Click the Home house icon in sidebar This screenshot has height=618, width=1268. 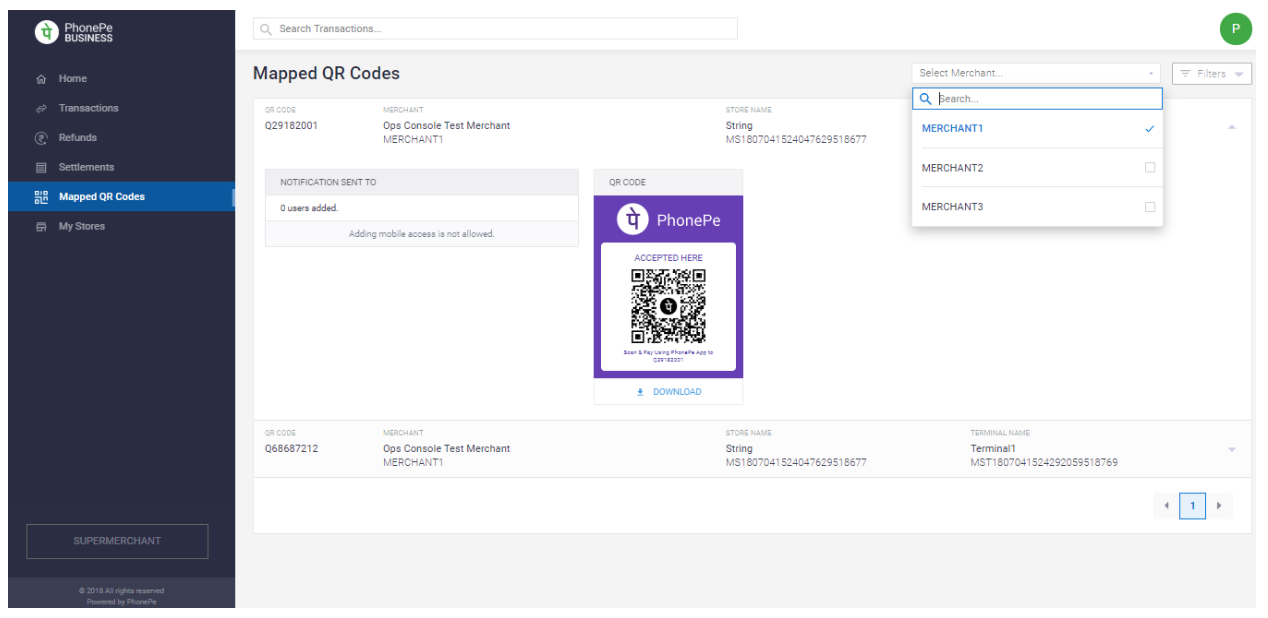point(41,79)
